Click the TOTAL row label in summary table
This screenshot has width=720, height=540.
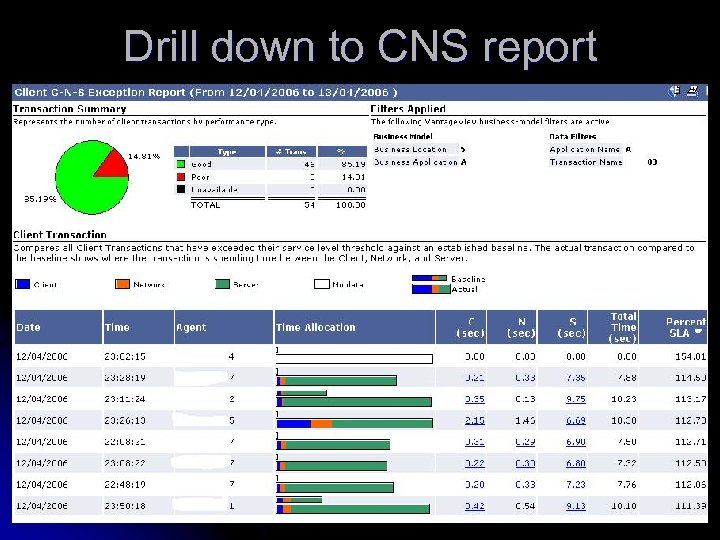[205, 205]
